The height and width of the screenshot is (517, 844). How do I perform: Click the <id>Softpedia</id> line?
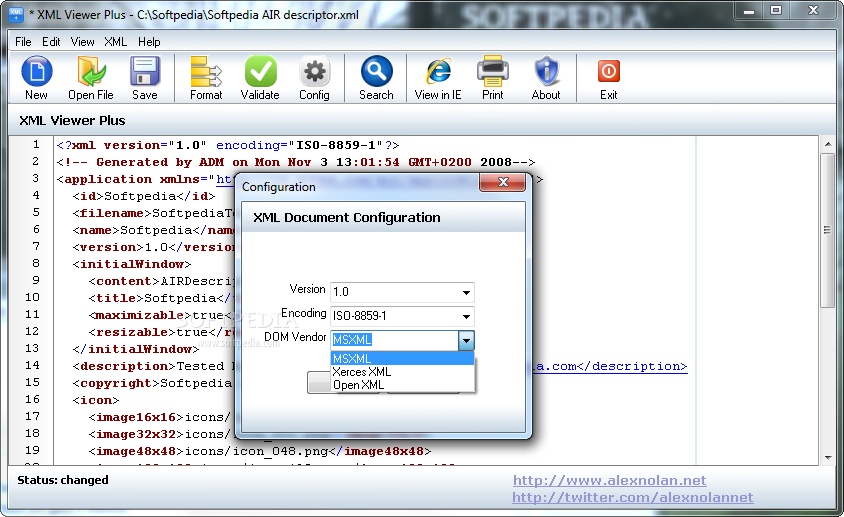coord(144,196)
